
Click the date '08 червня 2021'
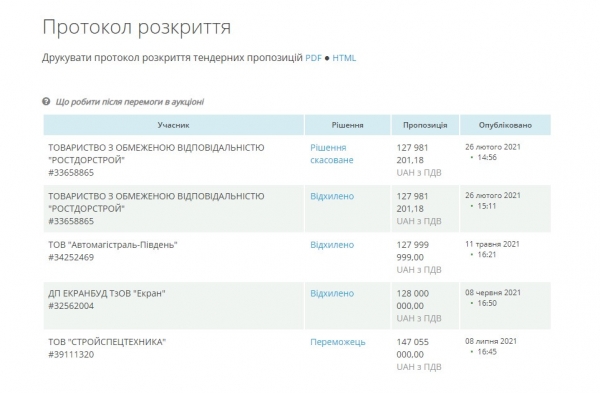(x=493, y=293)
